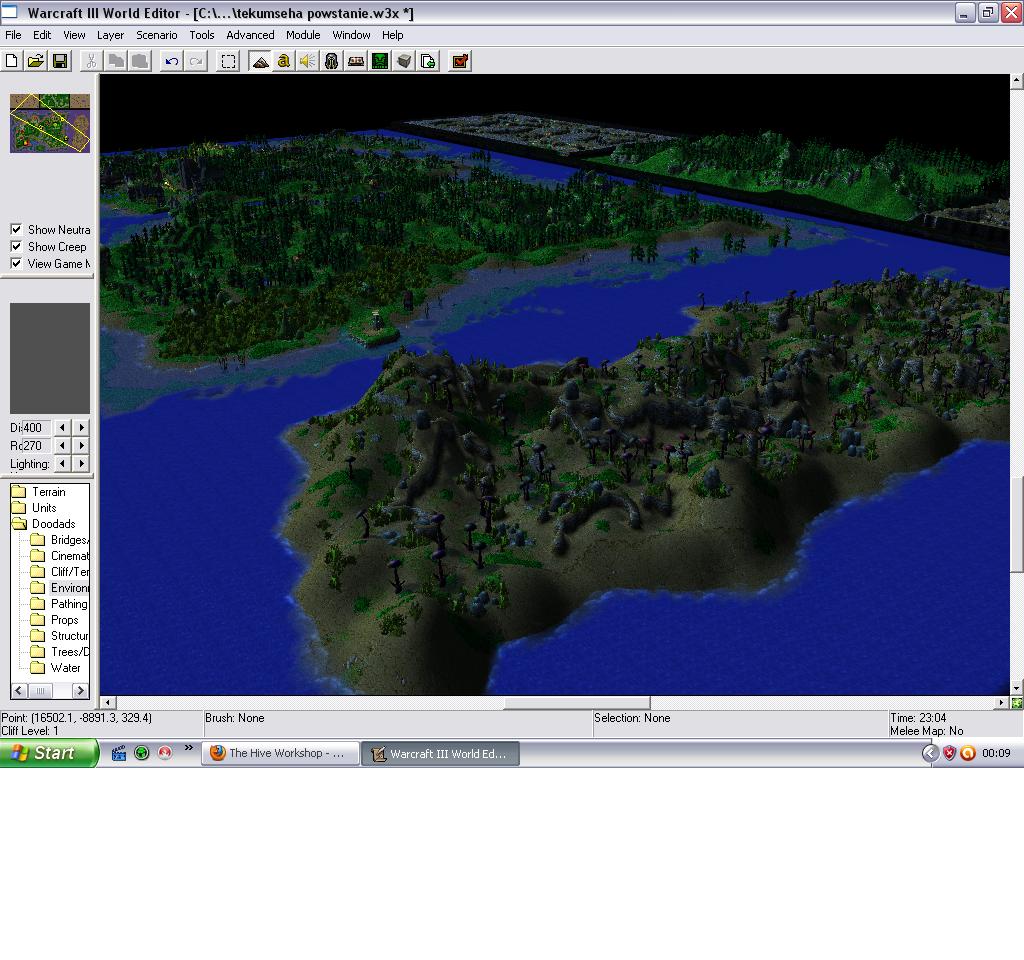Open the Module menu
The image size is (1024, 960).
(303, 35)
